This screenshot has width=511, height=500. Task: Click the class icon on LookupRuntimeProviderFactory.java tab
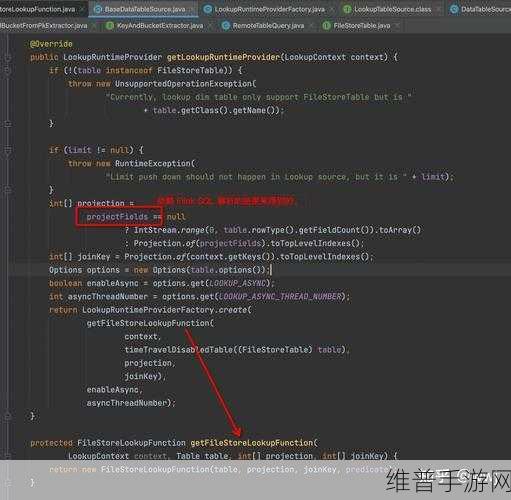coord(207,9)
